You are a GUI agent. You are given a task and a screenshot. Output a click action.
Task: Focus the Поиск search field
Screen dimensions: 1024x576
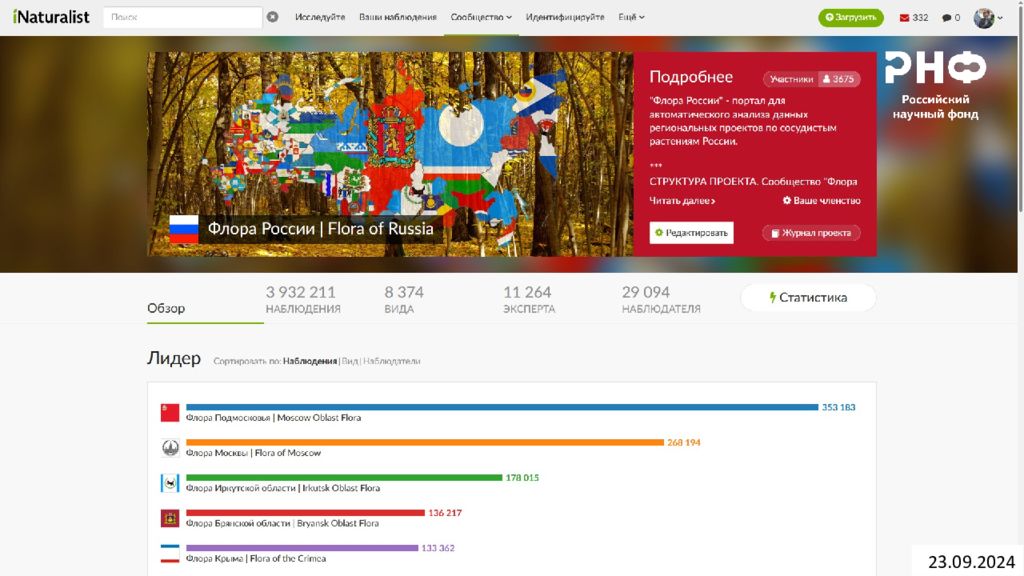tap(182, 17)
